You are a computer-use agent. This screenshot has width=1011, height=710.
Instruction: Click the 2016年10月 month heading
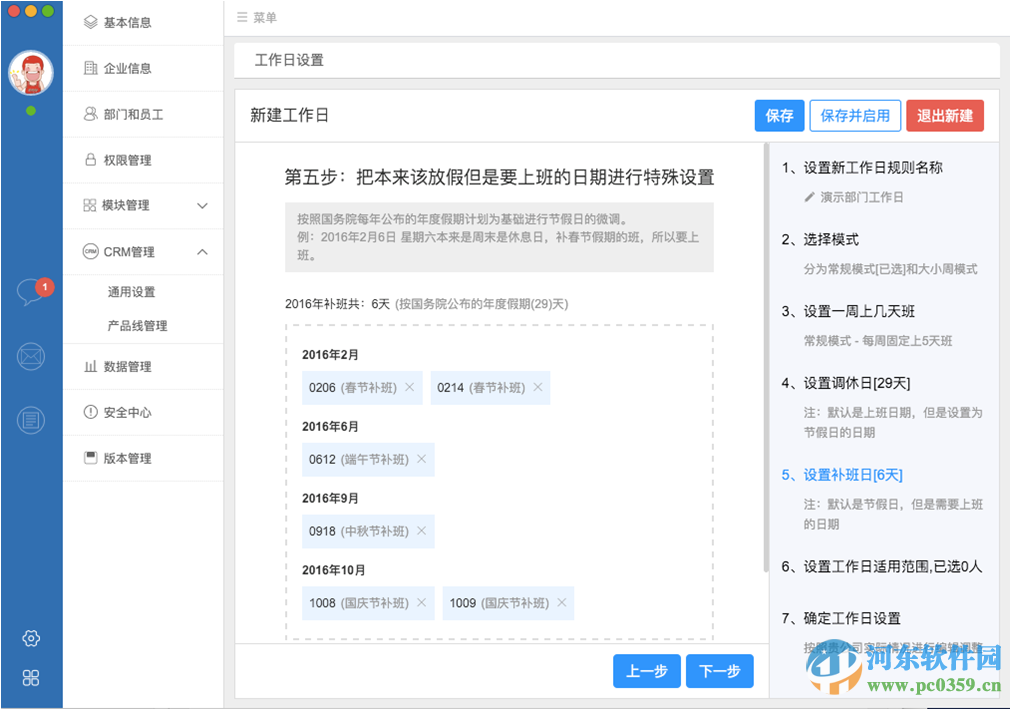333,570
